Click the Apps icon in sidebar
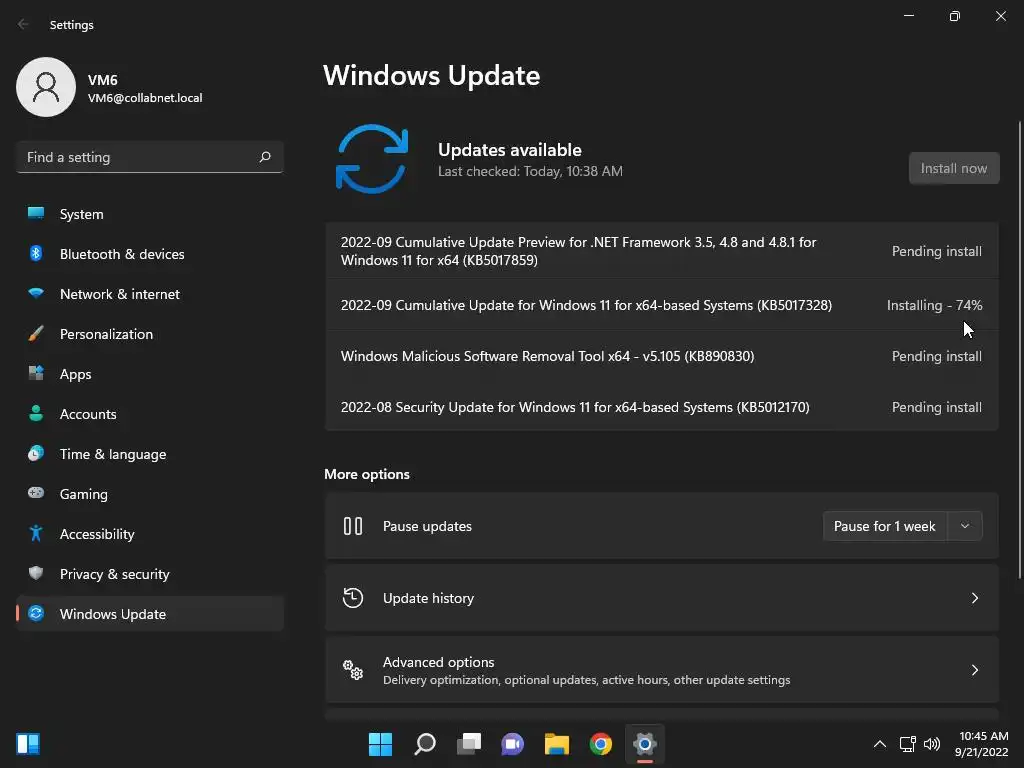Image resolution: width=1024 pixels, height=768 pixels. pos(36,374)
